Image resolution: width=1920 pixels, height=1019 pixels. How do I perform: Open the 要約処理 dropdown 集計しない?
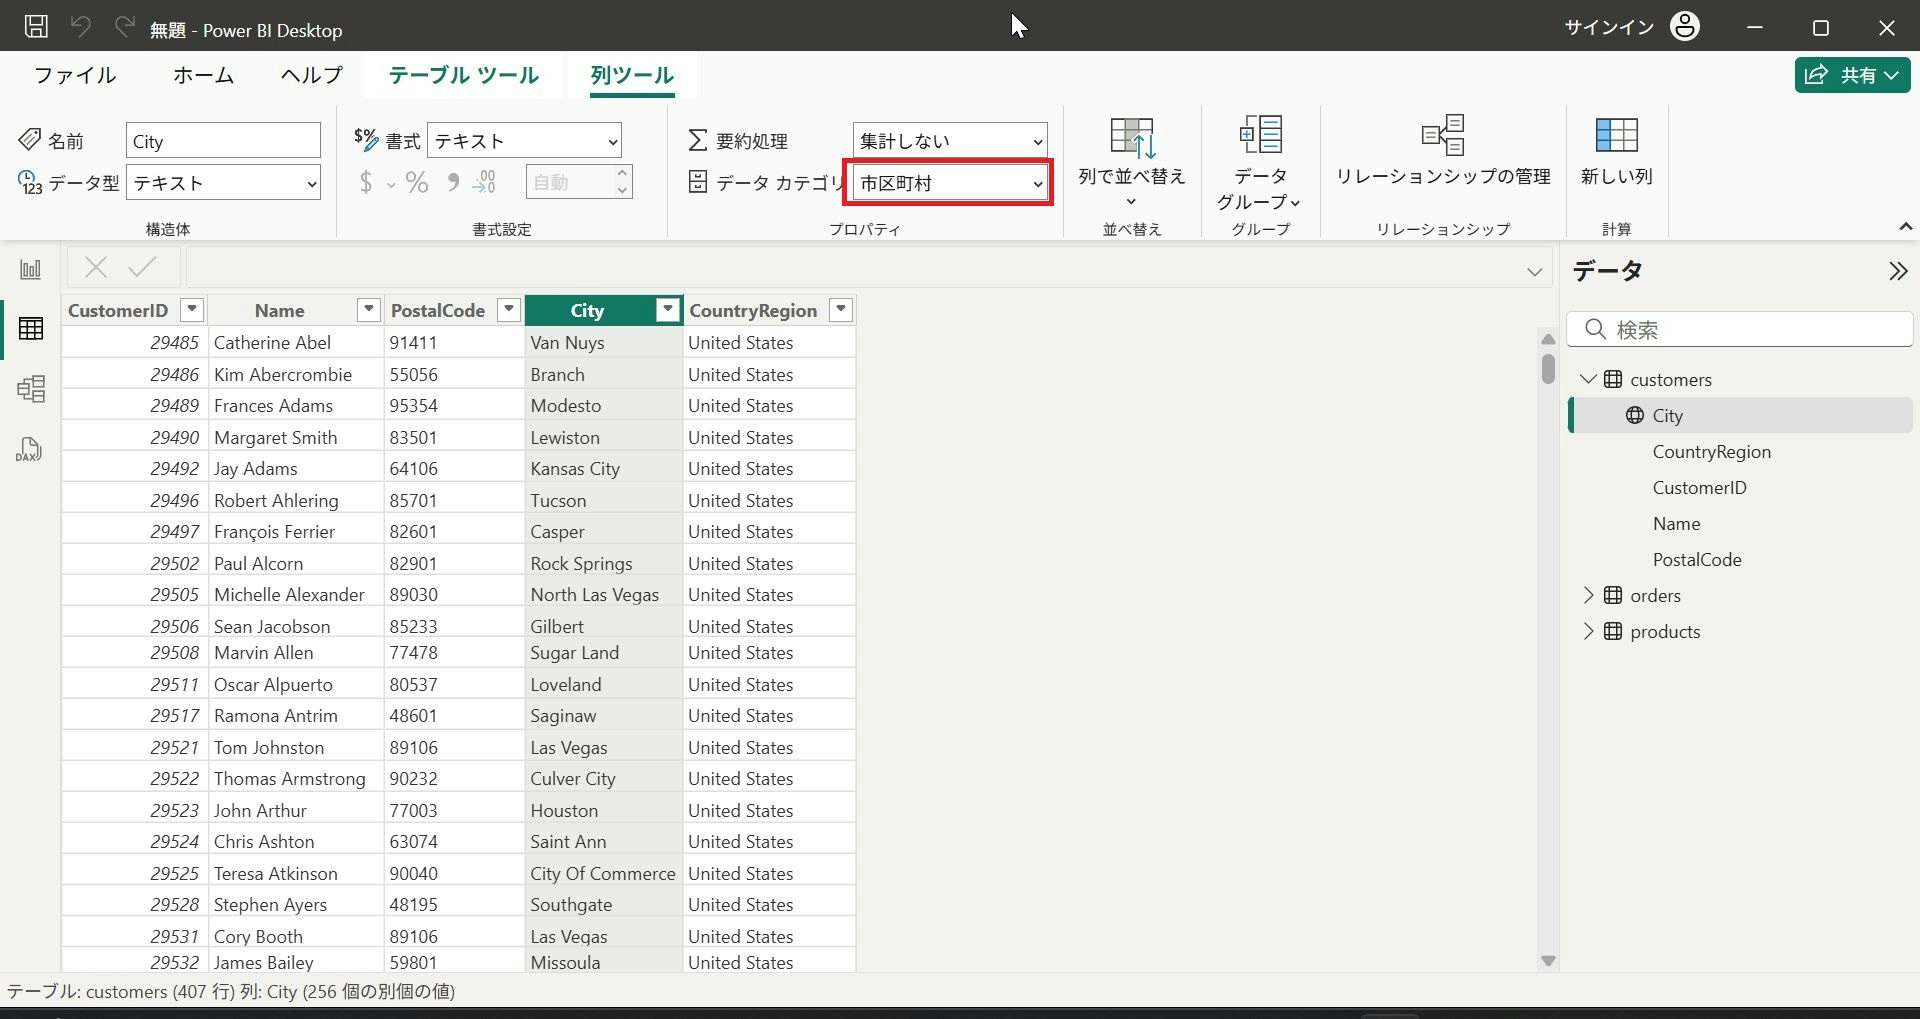pos(950,141)
